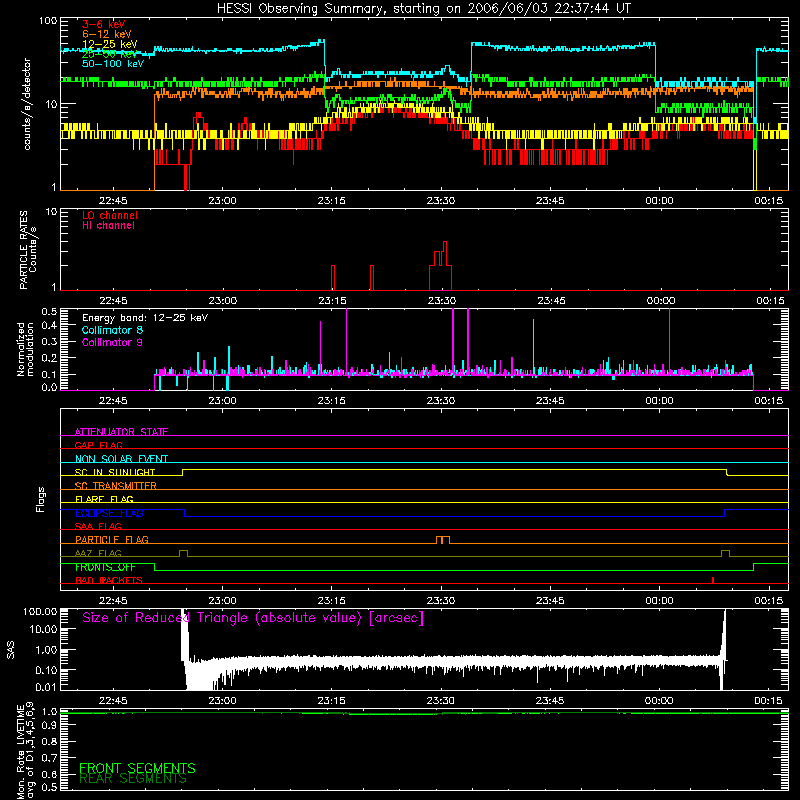Select the Collimator 9 legend entry
800x800 pixels.
click(x=112, y=342)
